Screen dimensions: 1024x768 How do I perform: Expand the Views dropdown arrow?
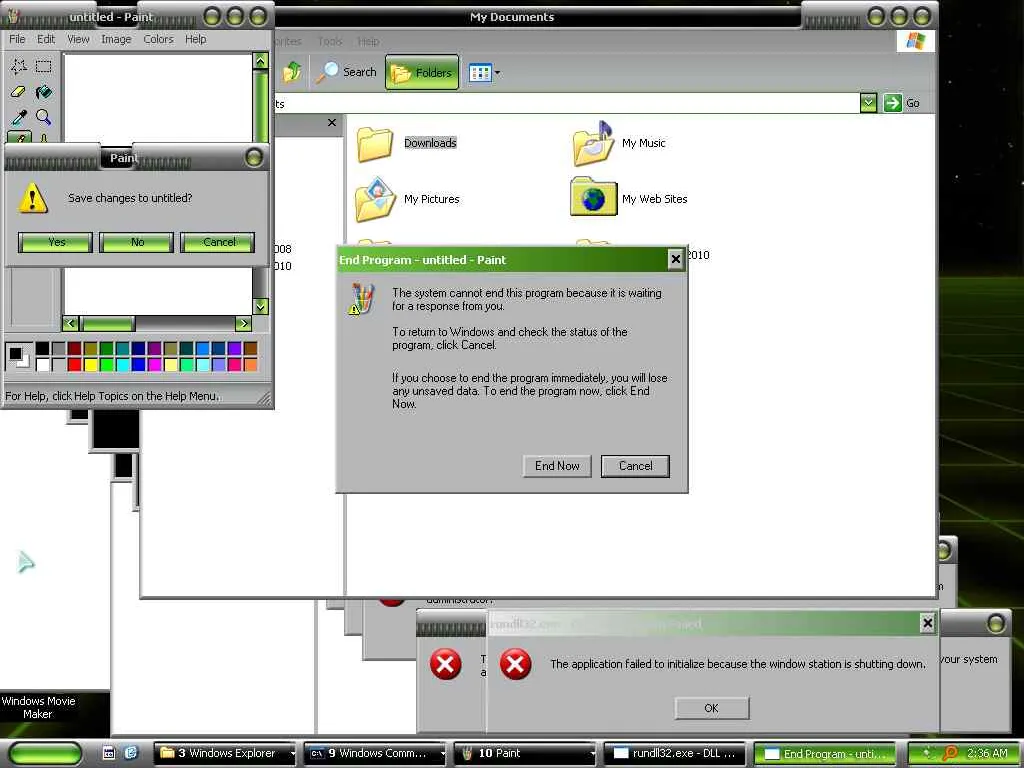pos(498,72)
